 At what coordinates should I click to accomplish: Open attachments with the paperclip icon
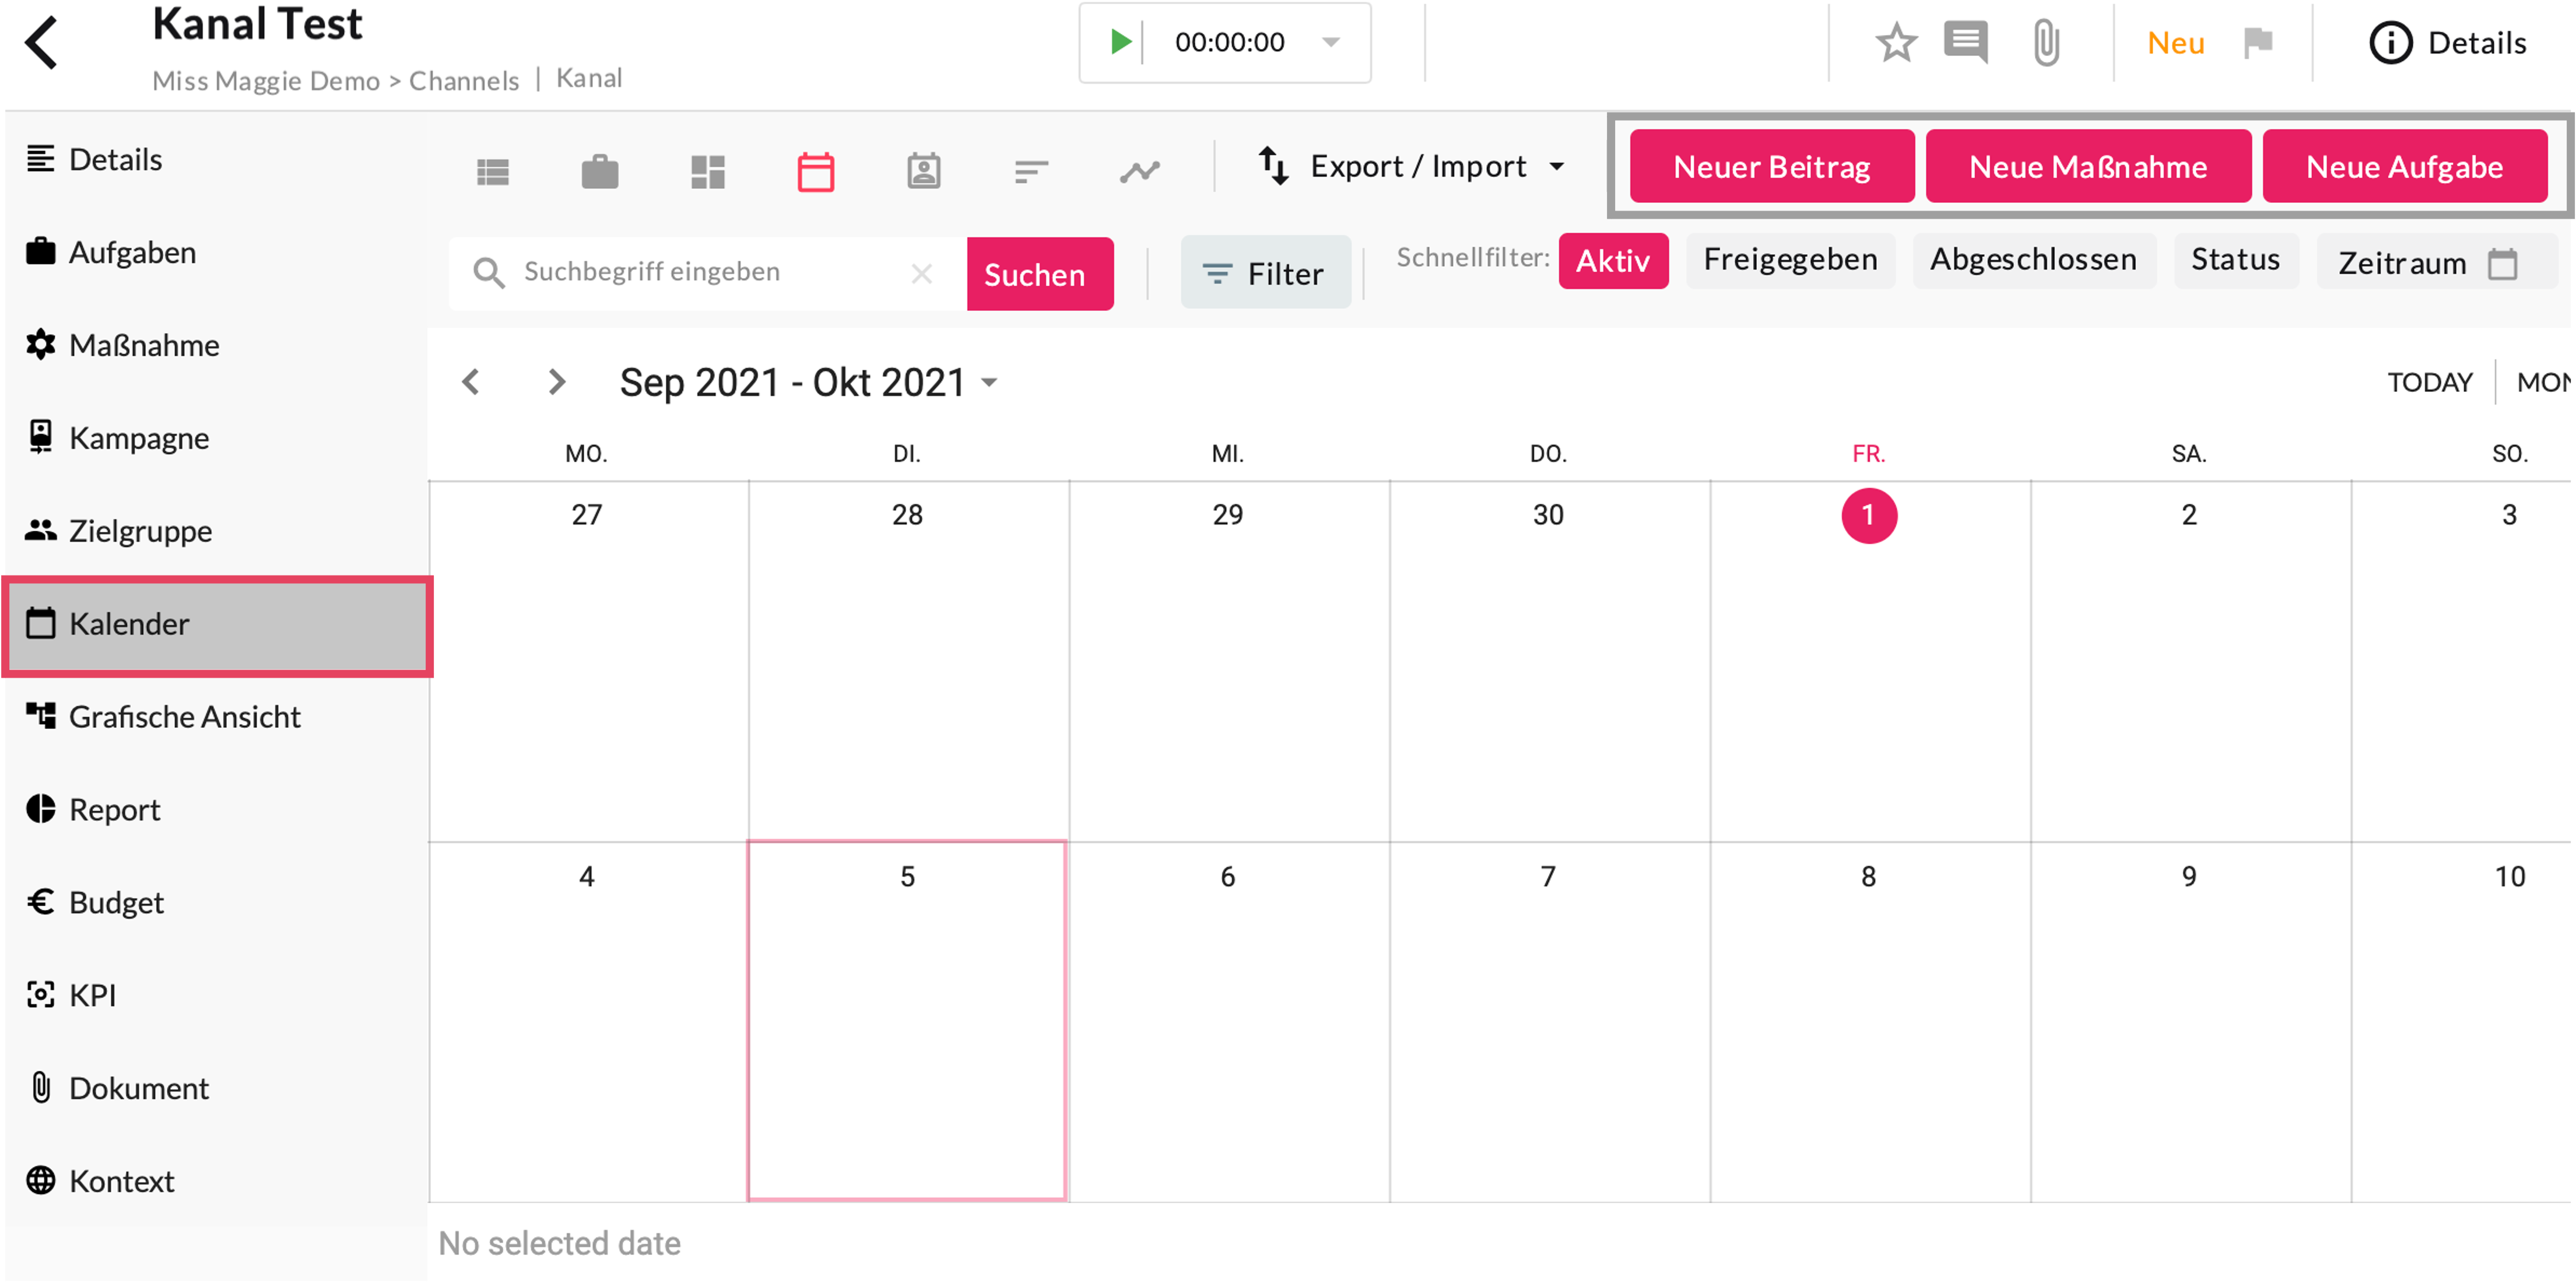[x=2046, y=43]
